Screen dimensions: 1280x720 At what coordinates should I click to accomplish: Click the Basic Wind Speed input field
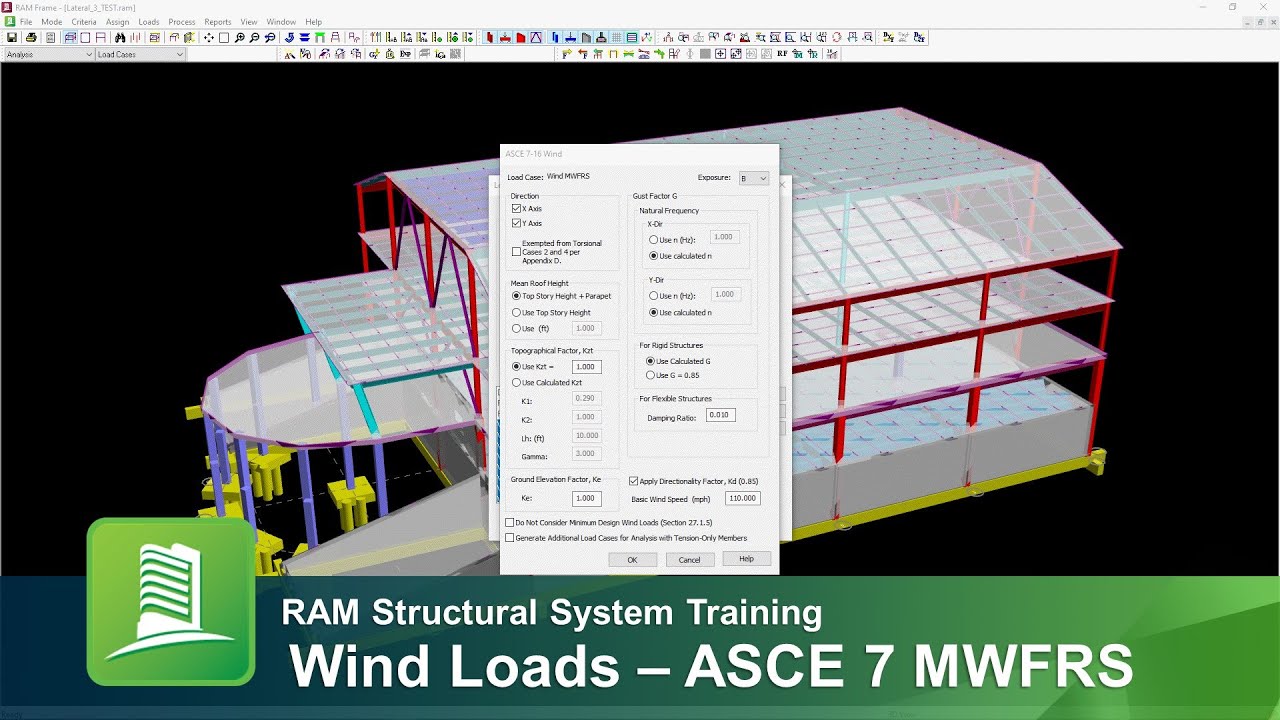[742, 498]
